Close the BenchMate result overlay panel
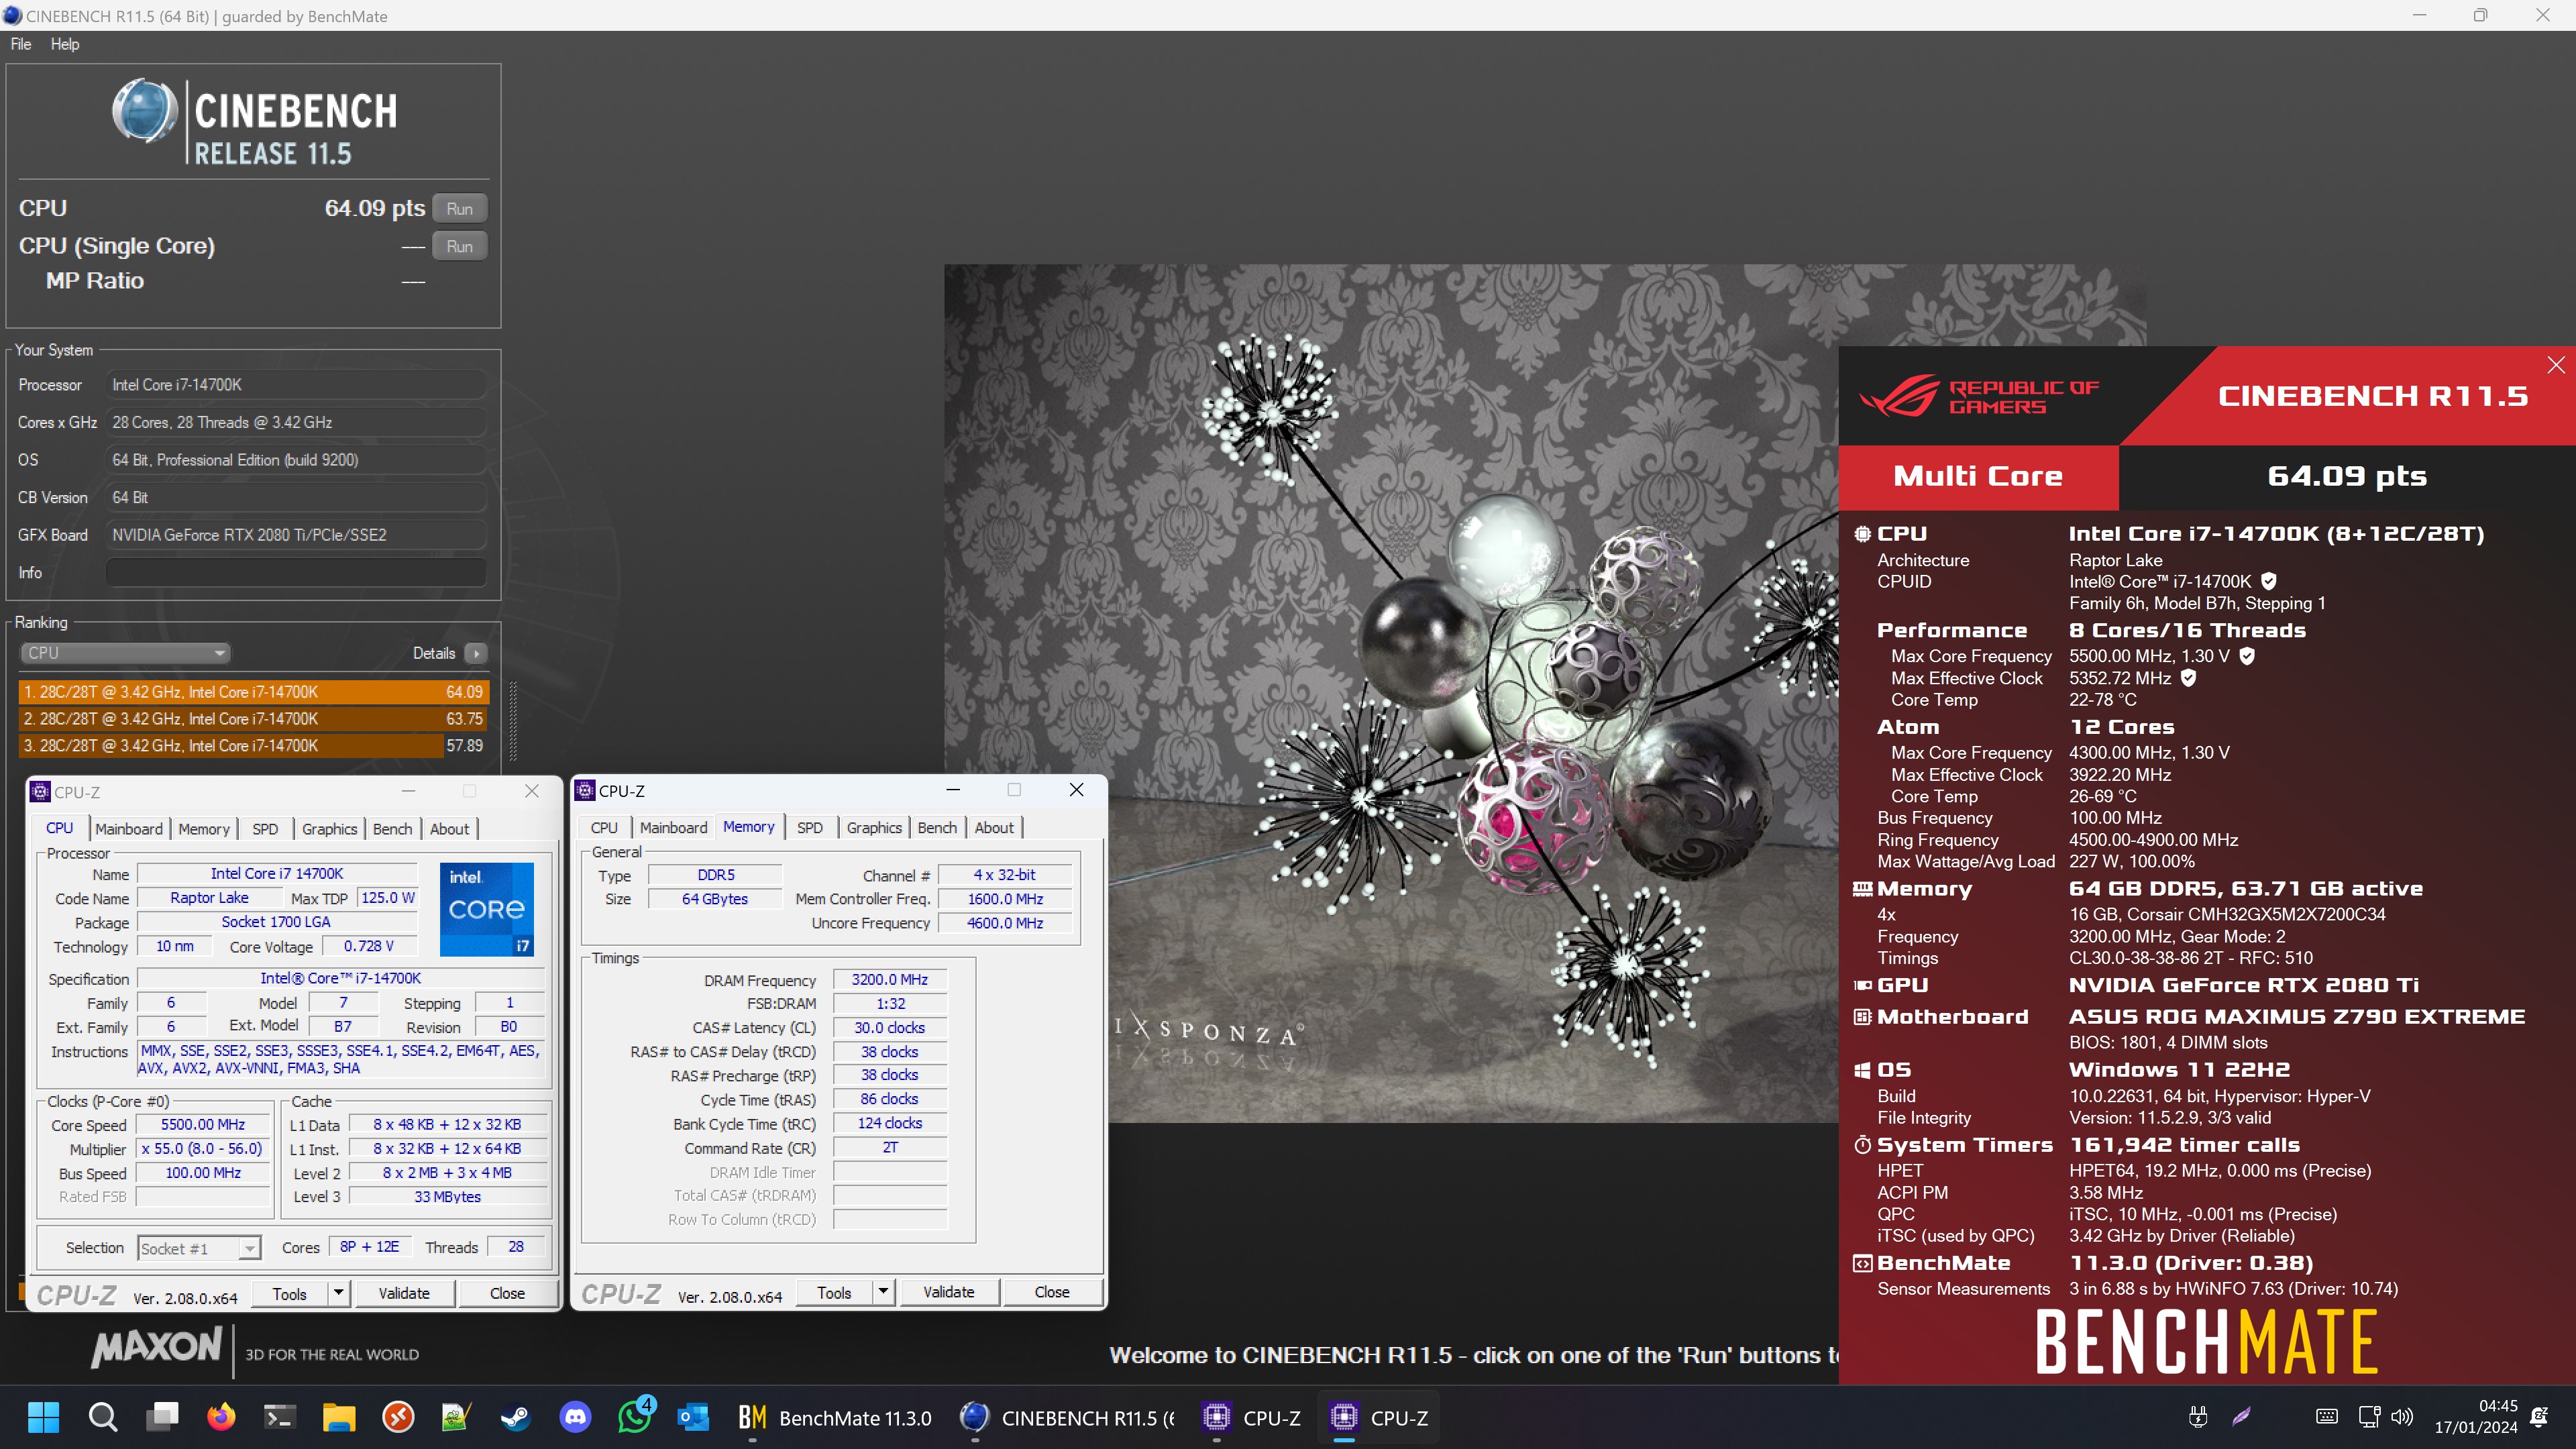Screen dimensions: 2576x1449 2555,365
